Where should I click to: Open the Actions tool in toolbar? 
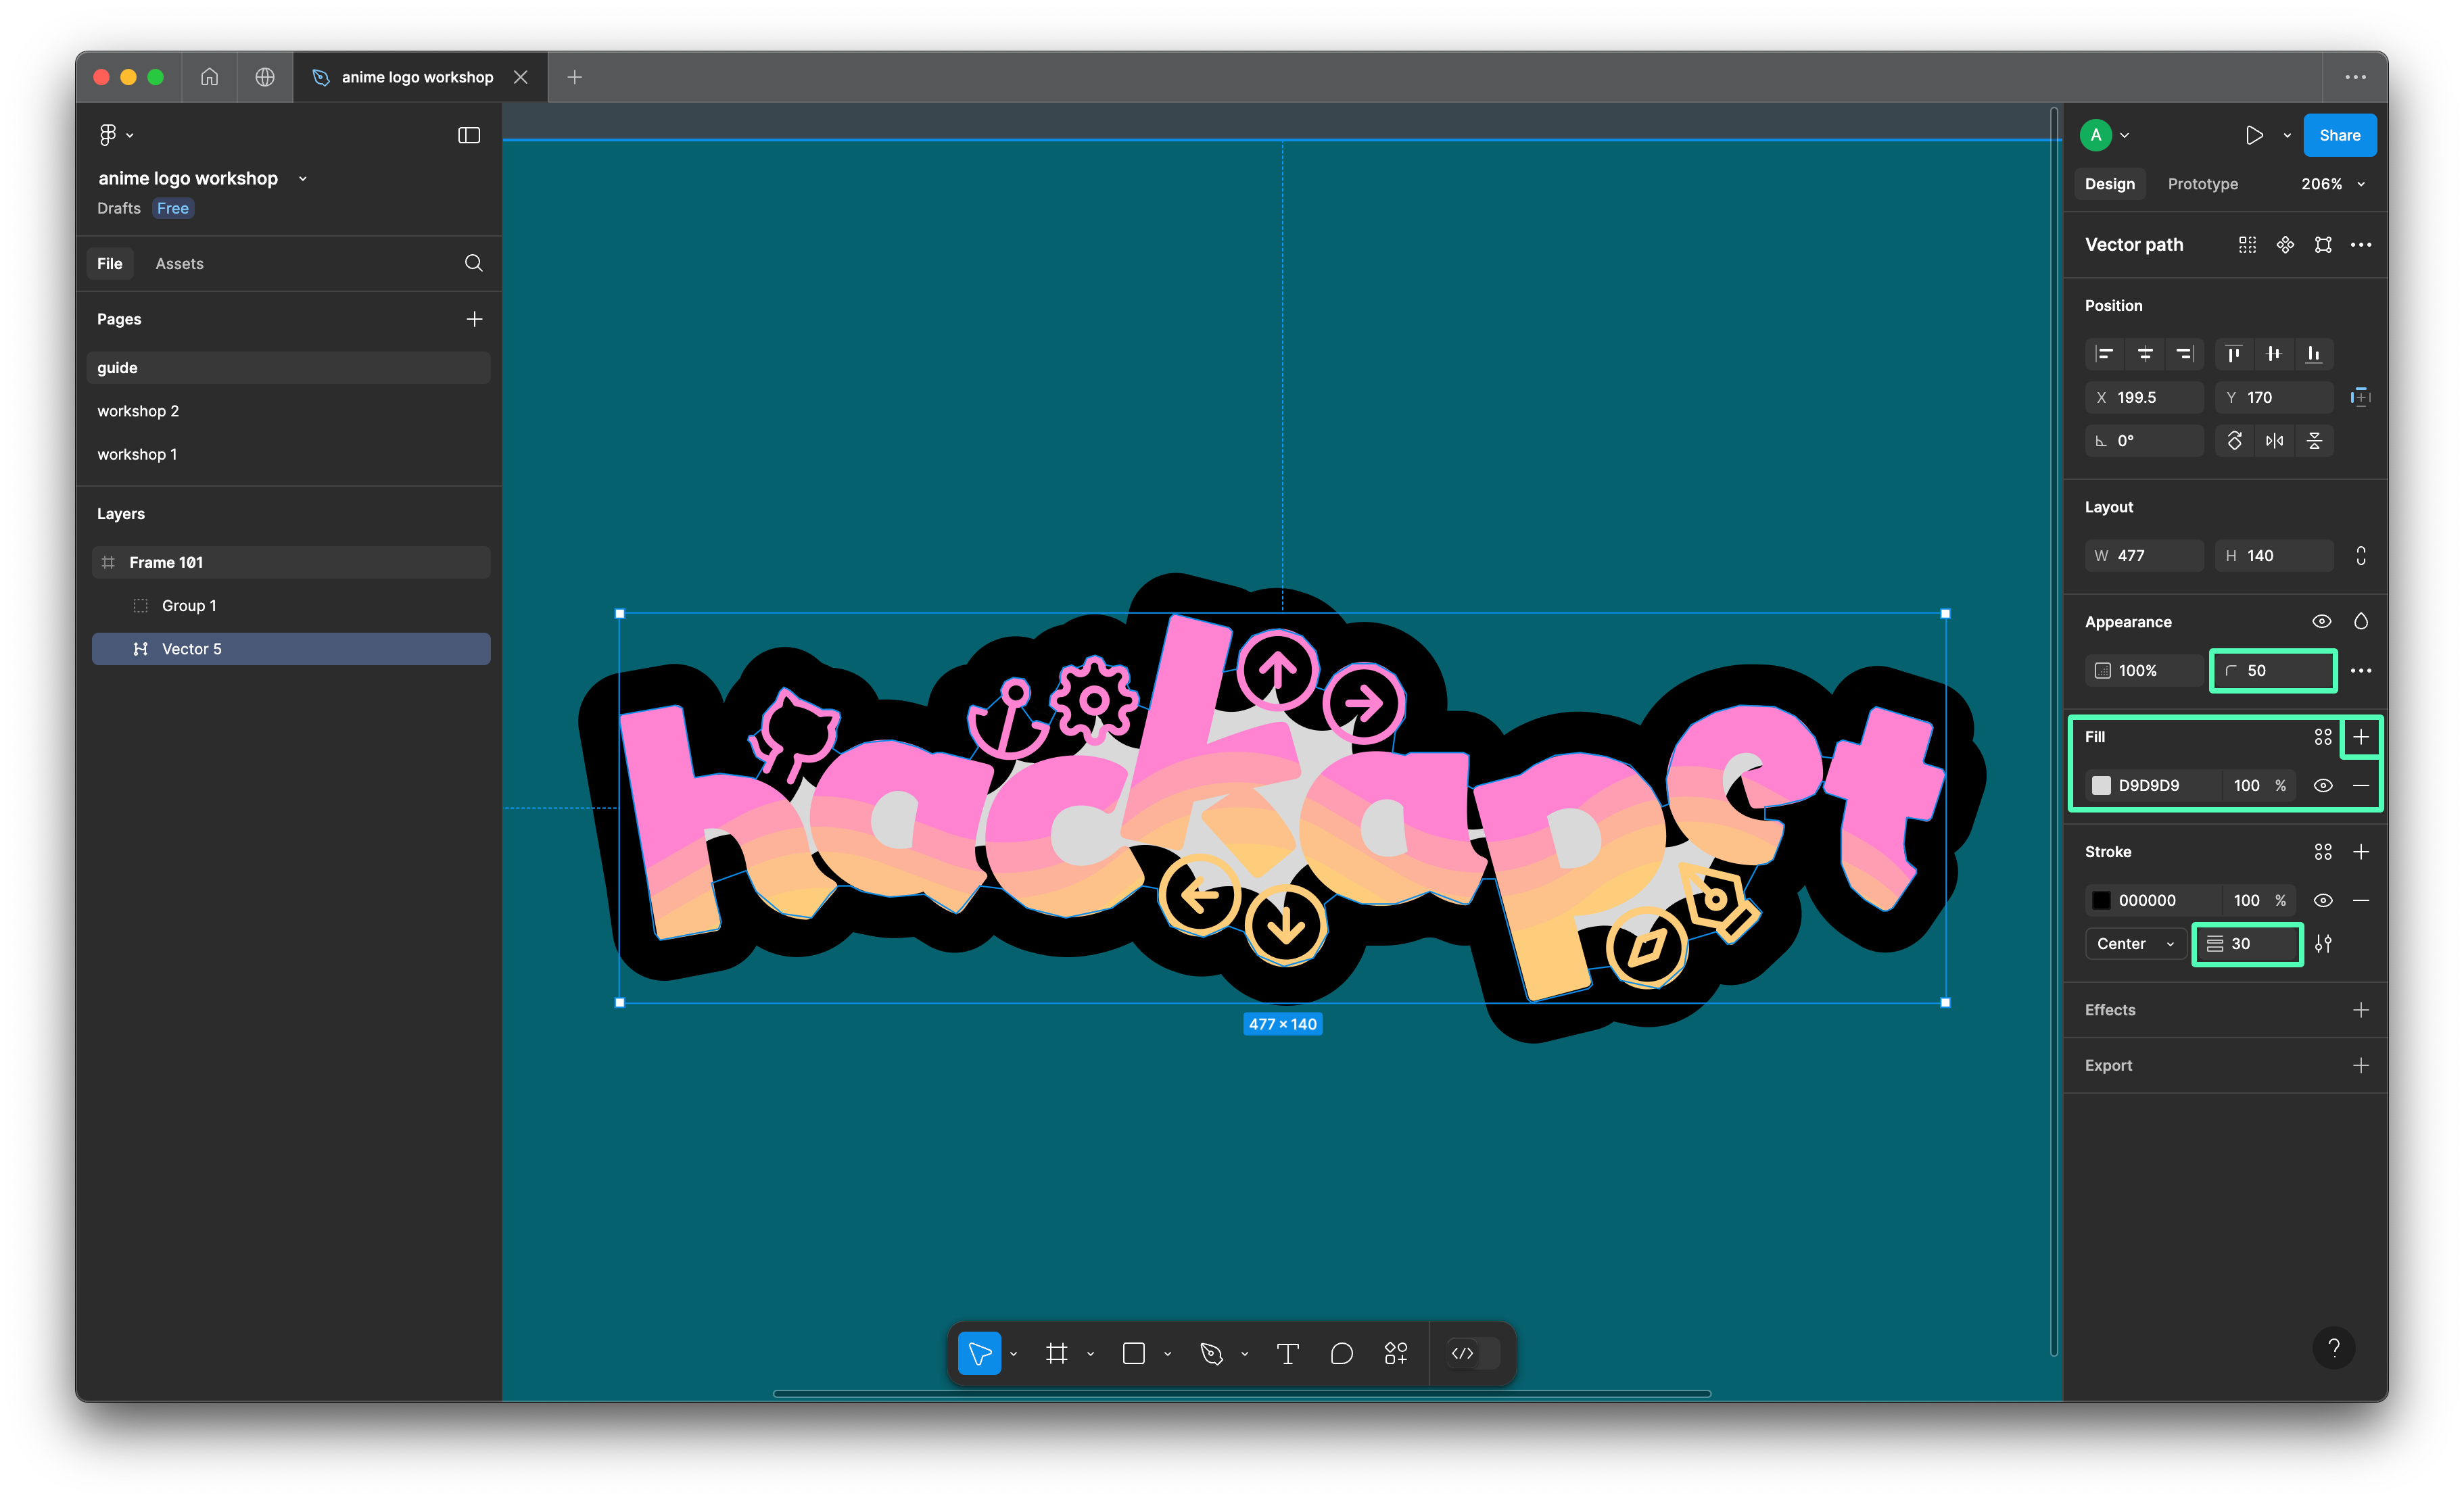click(1395, 1353)
